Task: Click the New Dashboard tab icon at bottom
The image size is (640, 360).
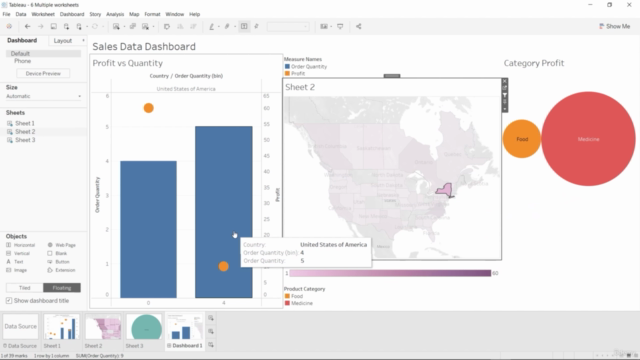Action: 211,331
